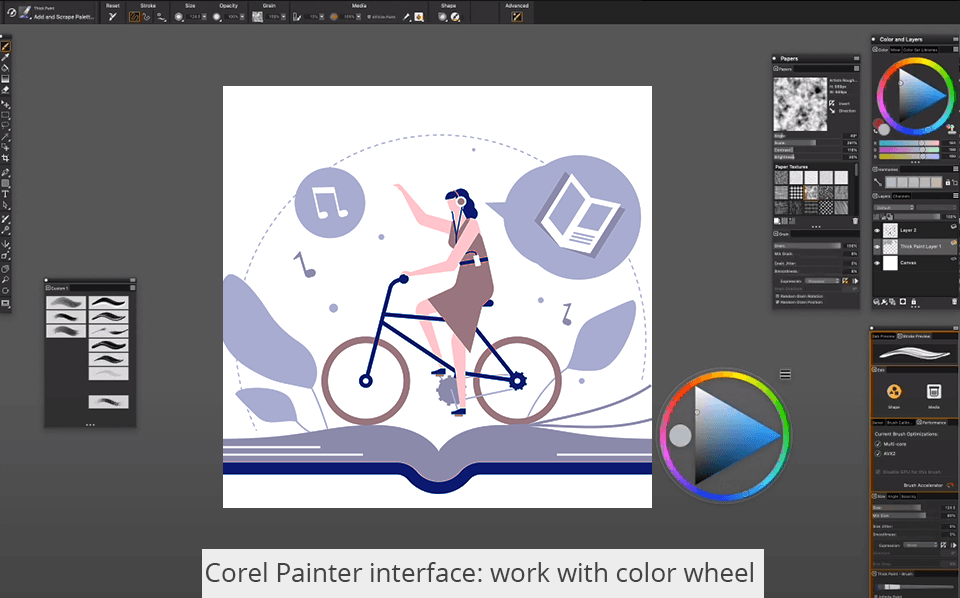Select the Rectangle Shape tool
Screen dimensions: 960x598
(6, 184)
